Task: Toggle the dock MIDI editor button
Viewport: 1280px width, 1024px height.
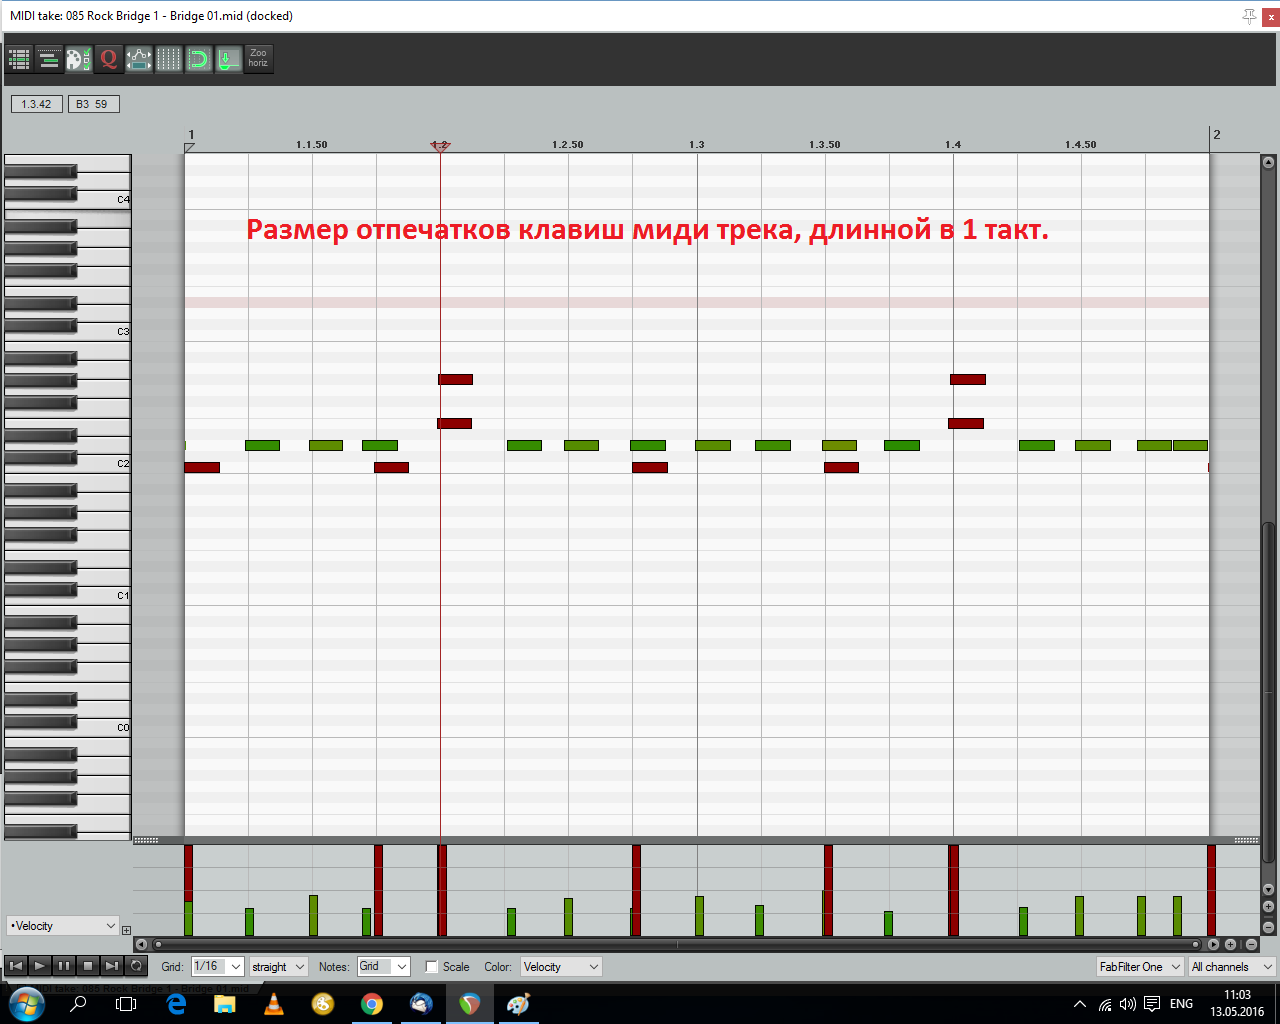Action: click(x=229, y=60)
